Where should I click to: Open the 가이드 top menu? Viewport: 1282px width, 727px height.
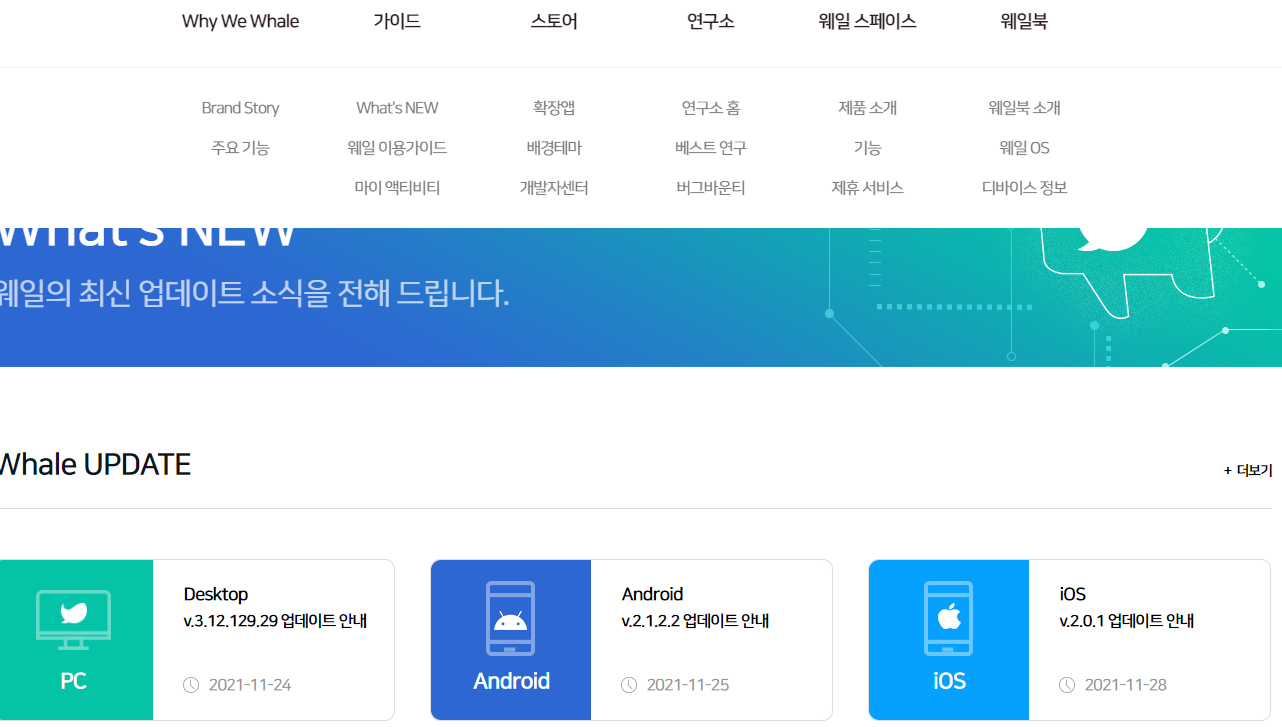click(397, 21)
